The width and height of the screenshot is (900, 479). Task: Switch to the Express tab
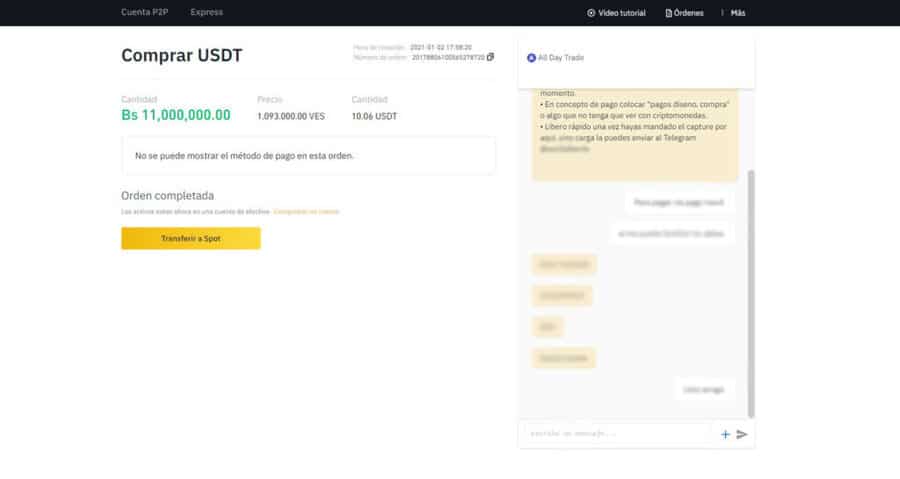click(x=207, y=12)
